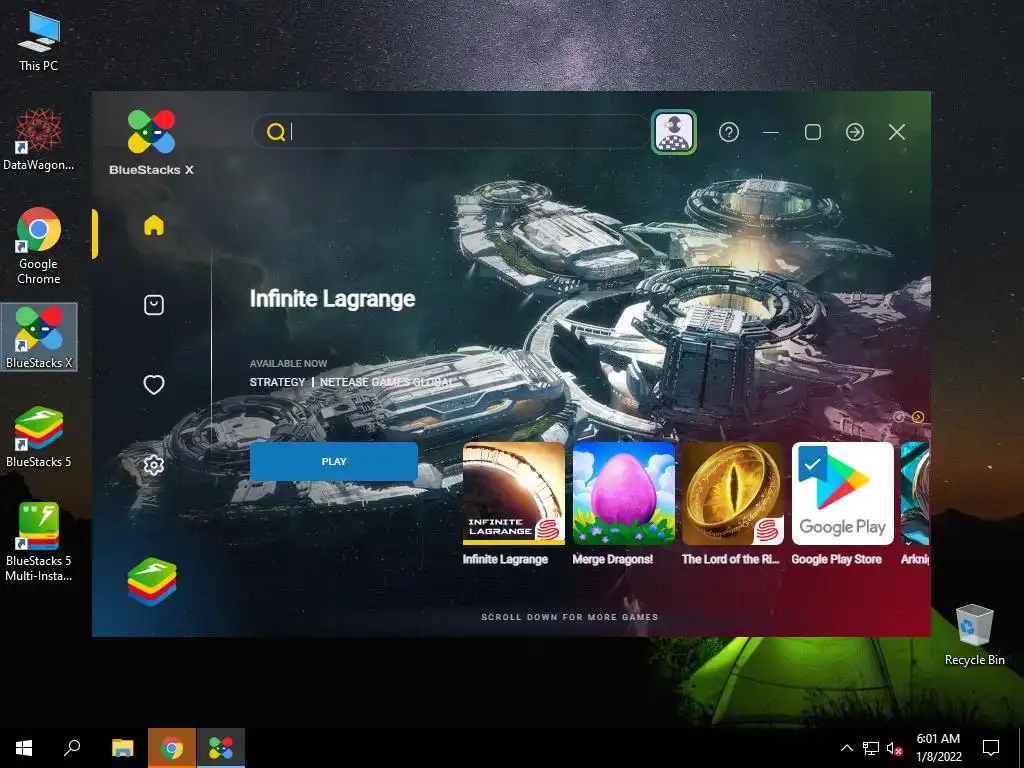This screenshot has width=1024, height=768.
Task: Click the muted volume tray icon
Action: coord(895,748)
